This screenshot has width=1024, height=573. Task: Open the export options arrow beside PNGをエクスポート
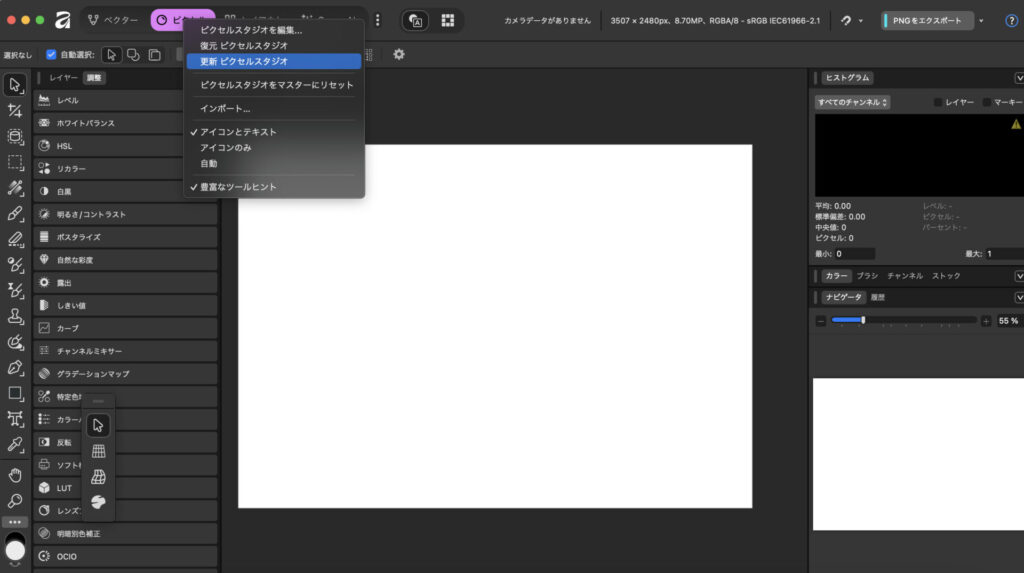pyautogui.click(x=981, y=20)
